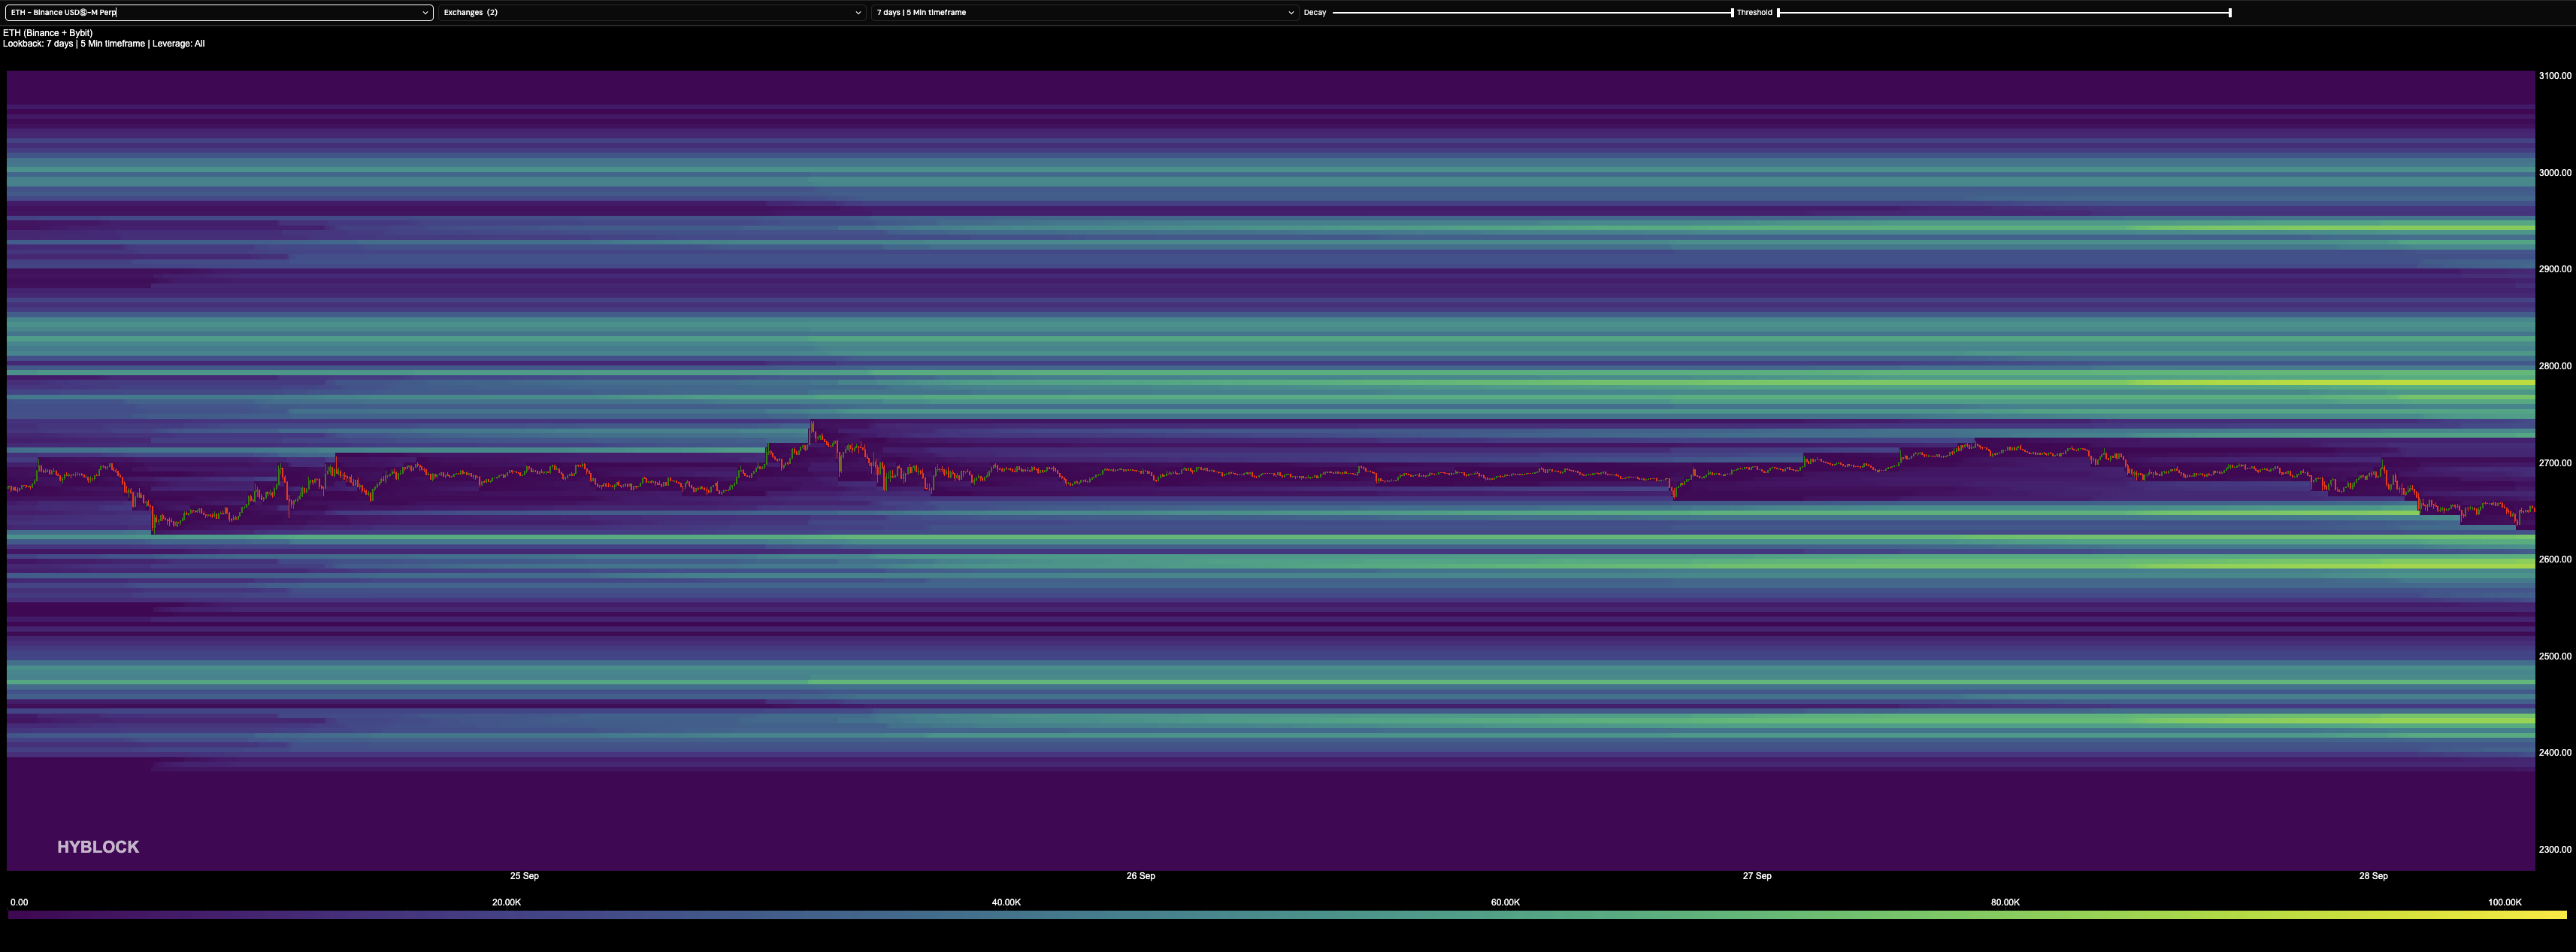Click the right handle of the Threshold slider

tap(2230, 13)
